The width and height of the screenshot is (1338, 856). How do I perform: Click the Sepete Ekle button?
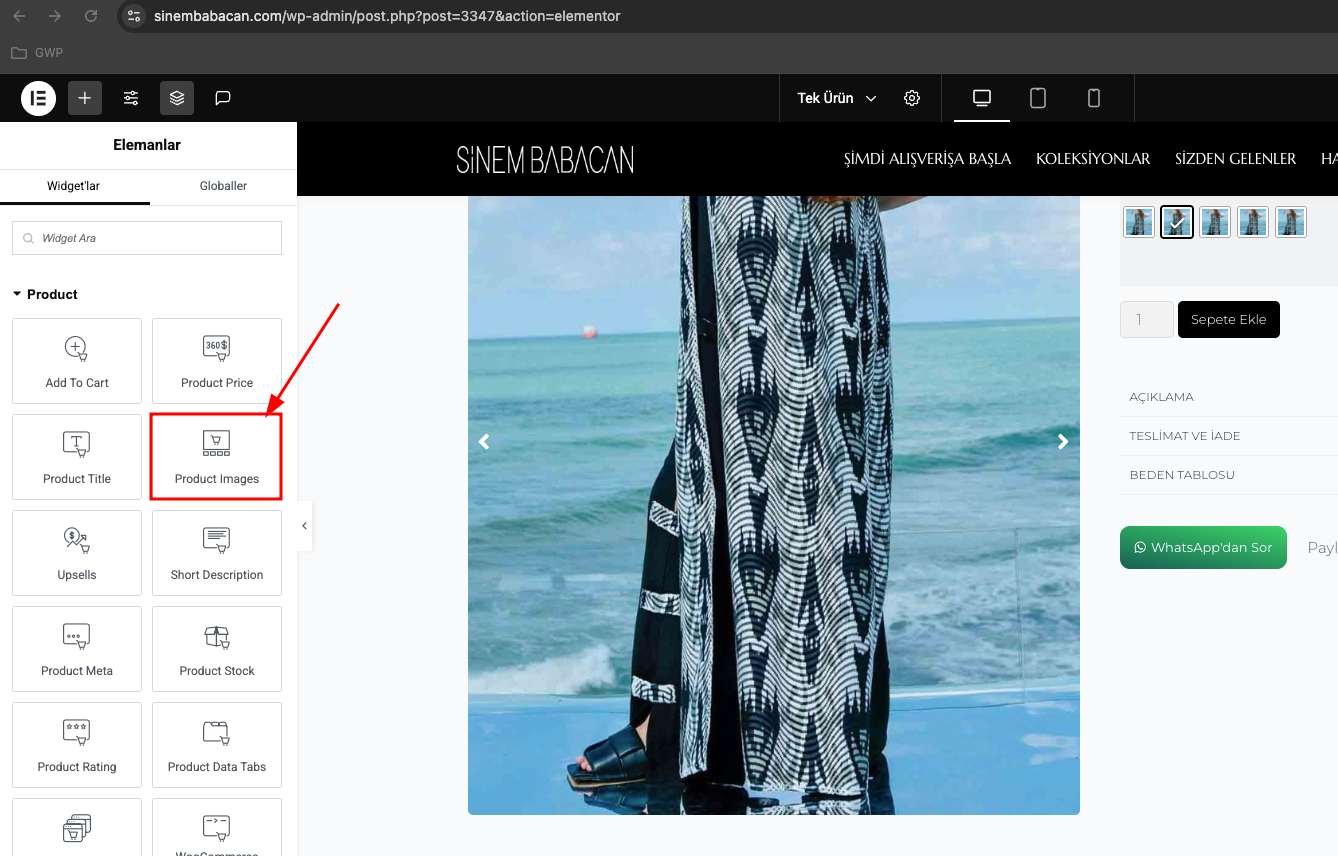pos(1229,320)
